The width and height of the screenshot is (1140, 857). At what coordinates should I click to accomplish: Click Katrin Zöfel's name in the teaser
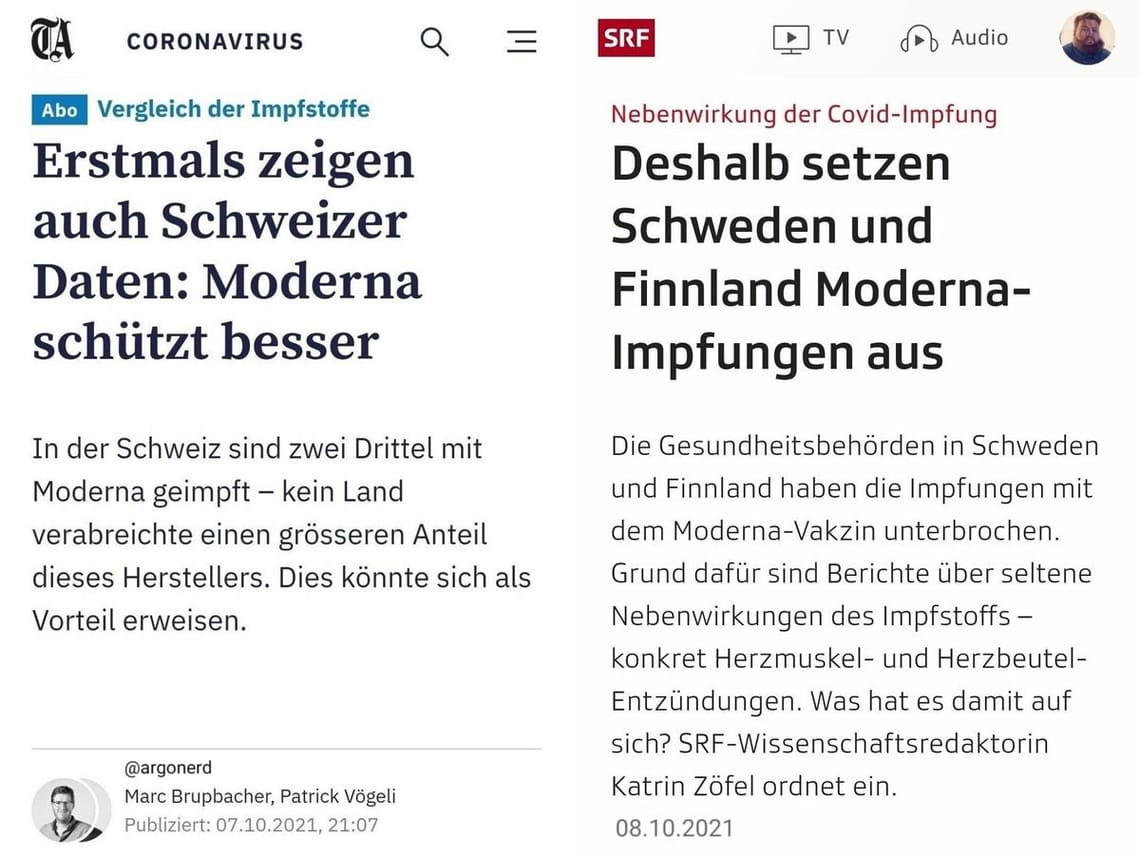[x=675, y=786]
